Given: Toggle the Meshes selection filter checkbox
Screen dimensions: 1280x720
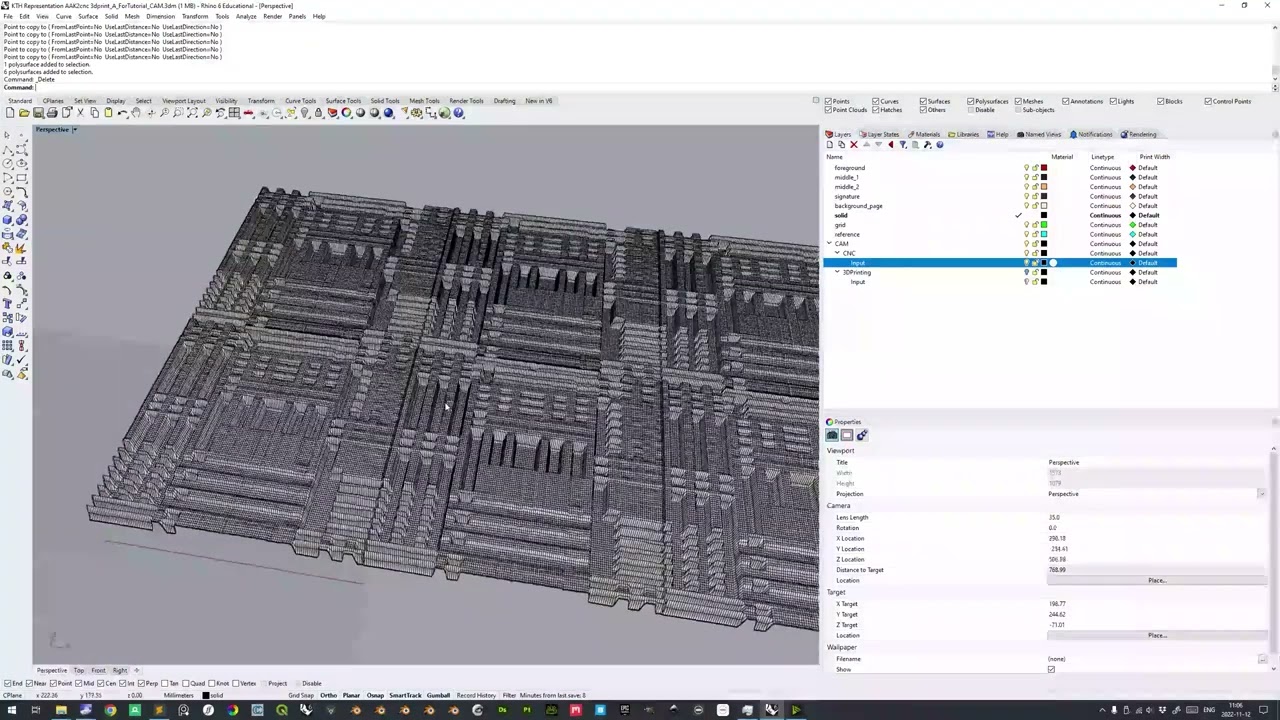Looking at the screenshot, I should (x=1018, y=101).
